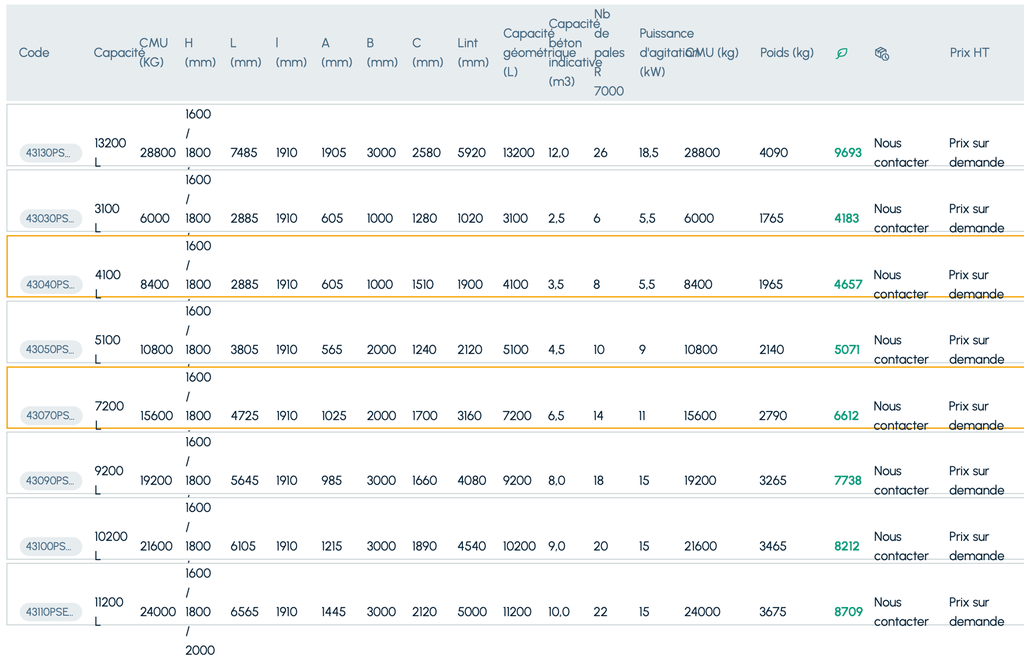Open product code badge 43130PS

[x=50, y=153]
